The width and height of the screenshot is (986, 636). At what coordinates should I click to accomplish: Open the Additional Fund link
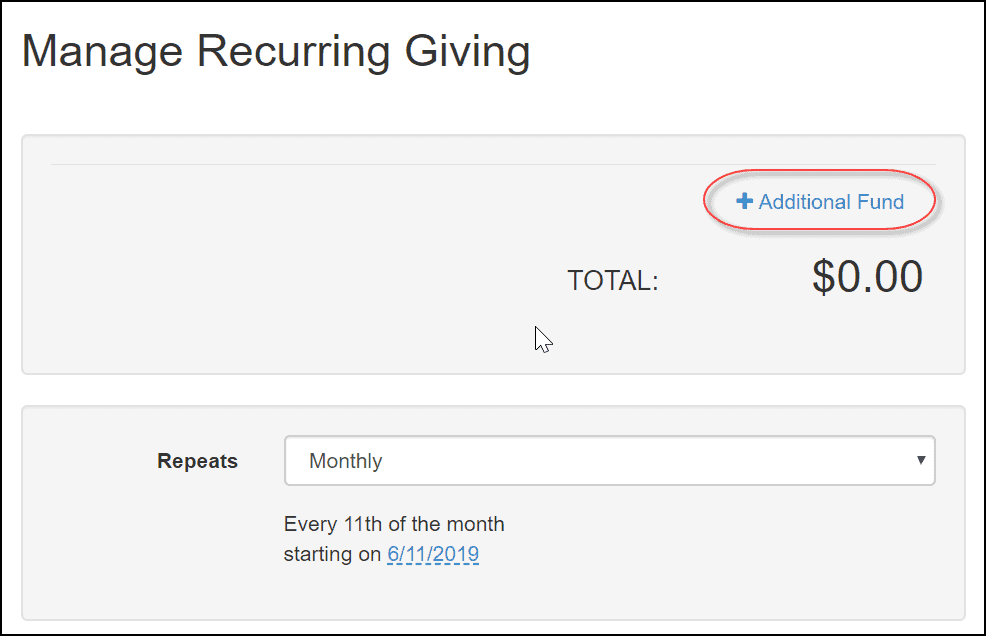coord(820,202)
